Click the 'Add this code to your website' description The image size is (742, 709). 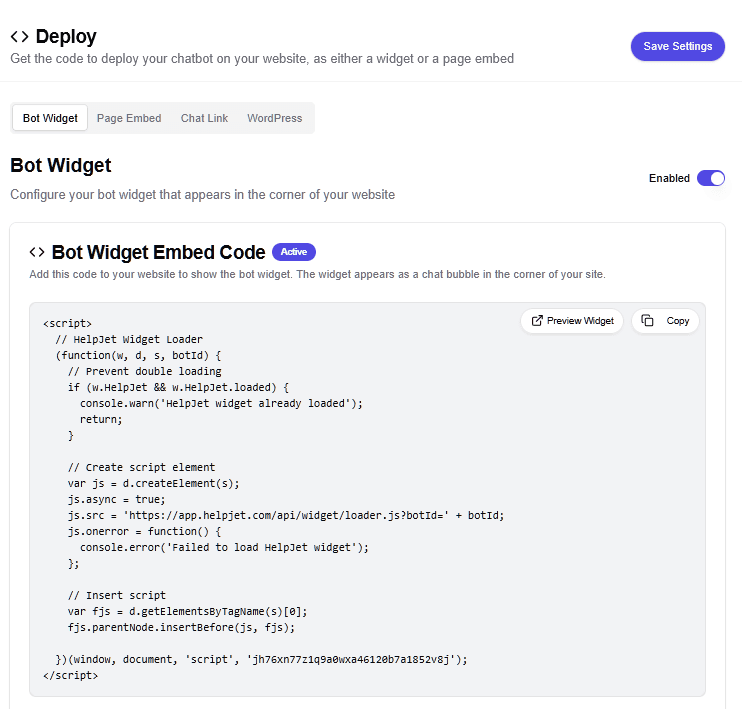coord(317,275)
